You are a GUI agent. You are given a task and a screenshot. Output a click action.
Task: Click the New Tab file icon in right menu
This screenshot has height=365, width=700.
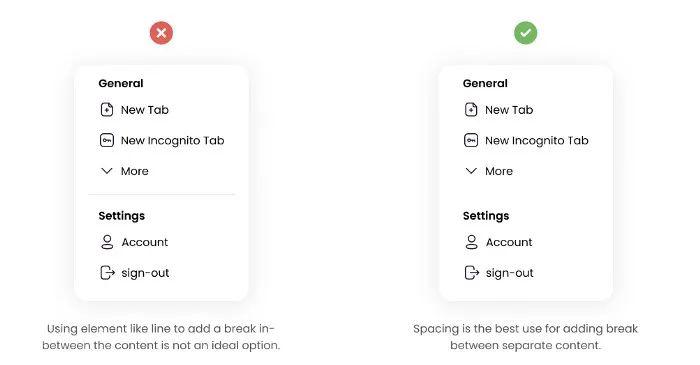(x=471, y=110)
